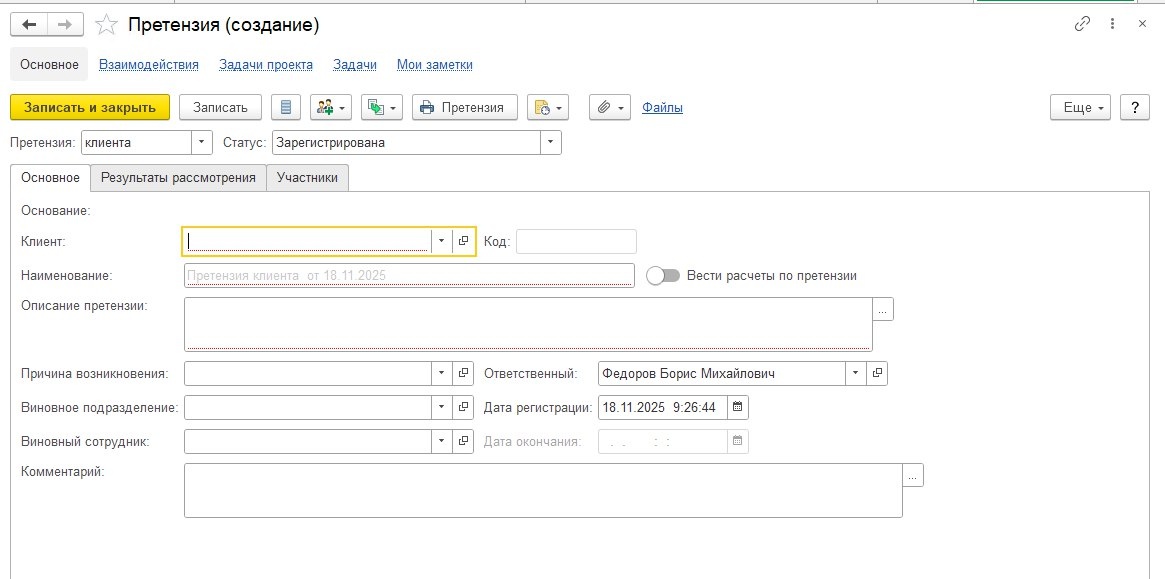Open the calendar picker for Дата регистрации

[738, 407]
